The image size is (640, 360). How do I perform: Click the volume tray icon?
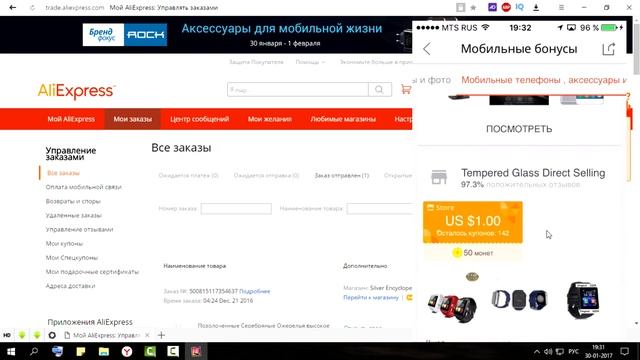pyautogui.click(x=548, y=351)
